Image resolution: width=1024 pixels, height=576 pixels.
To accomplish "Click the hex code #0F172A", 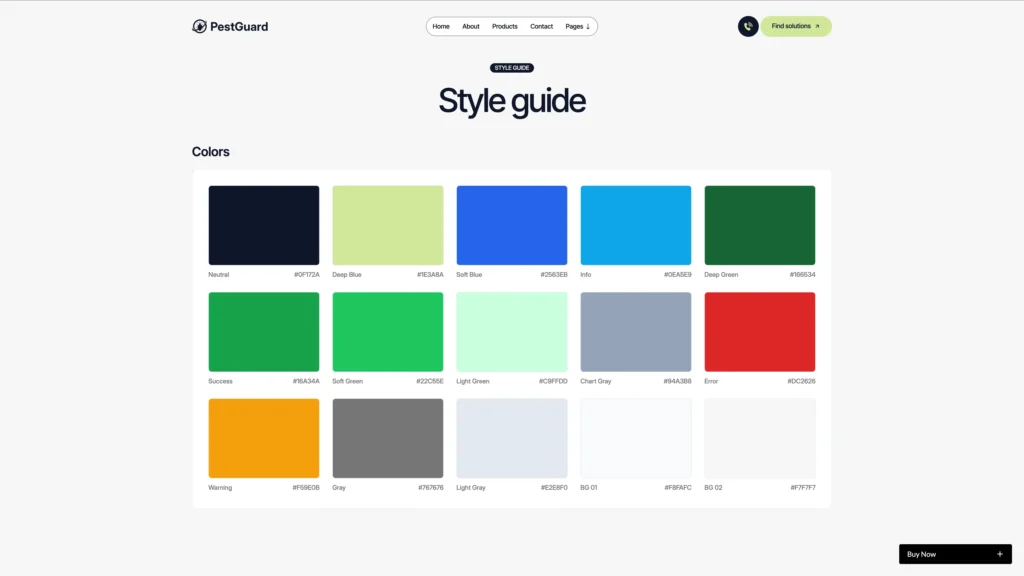I will 306,275.
